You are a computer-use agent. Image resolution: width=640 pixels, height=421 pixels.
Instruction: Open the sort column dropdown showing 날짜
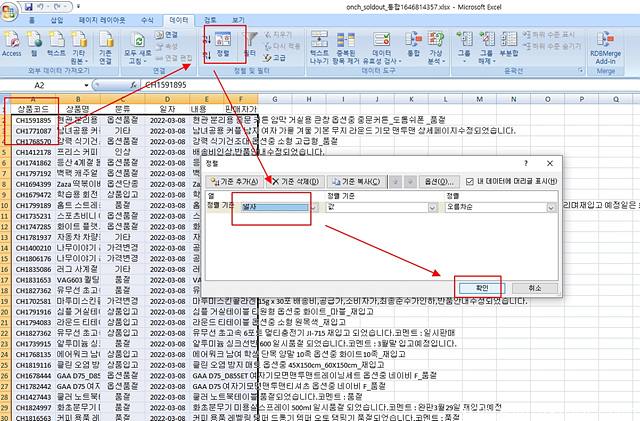[x=314, y=207]
